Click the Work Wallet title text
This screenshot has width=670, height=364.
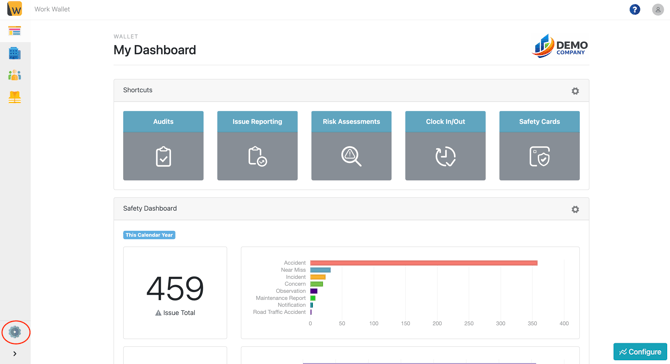pyautogui.click(x=52, y=9)
